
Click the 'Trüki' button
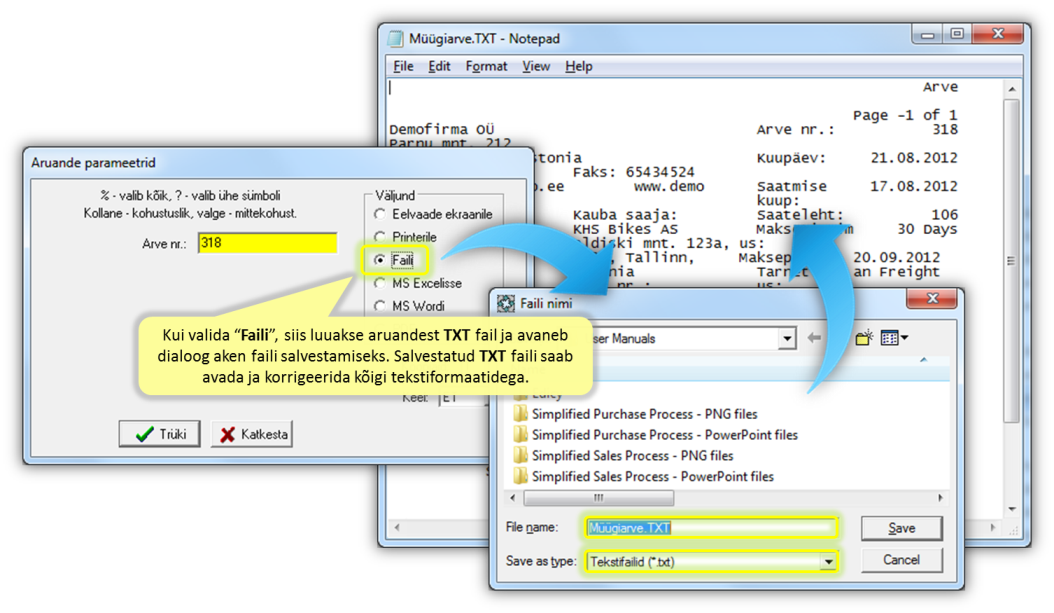tap(159, 434)
